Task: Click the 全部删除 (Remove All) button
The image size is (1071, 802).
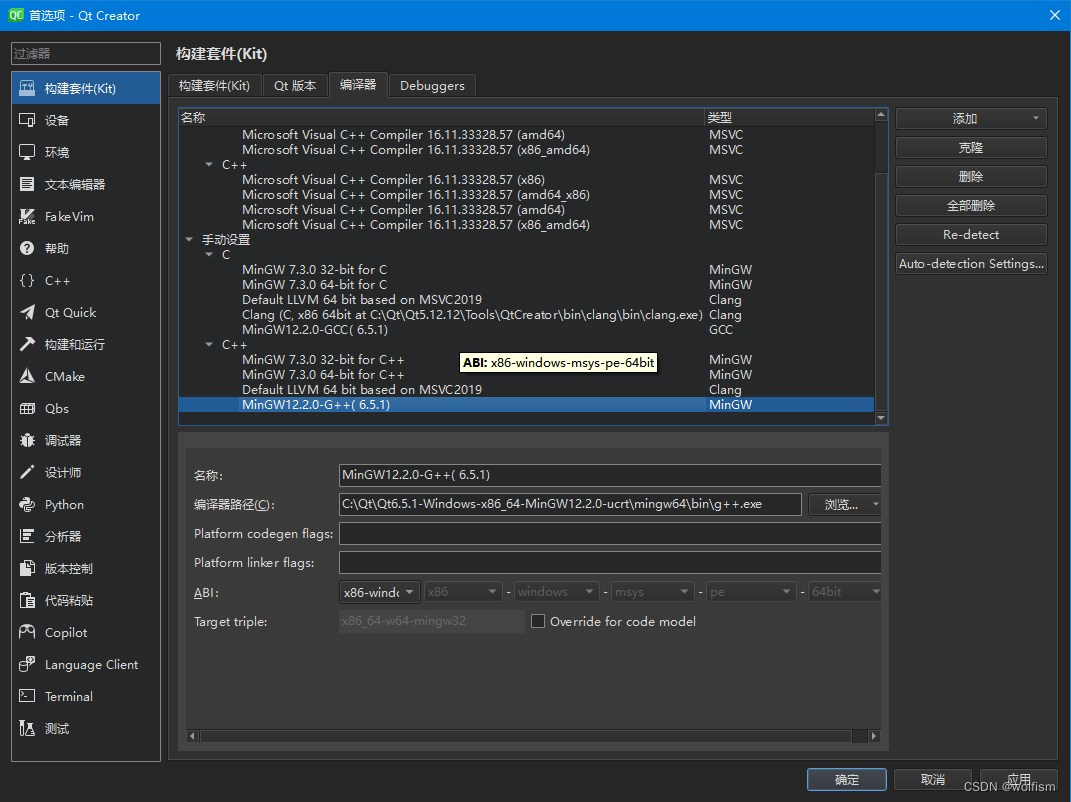Action: click(971, 206)
